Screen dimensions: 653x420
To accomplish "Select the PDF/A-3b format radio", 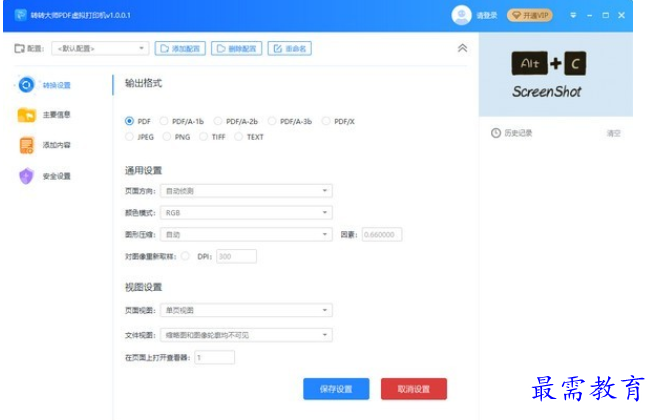I will pyautogui.click(x=272, y=121).
